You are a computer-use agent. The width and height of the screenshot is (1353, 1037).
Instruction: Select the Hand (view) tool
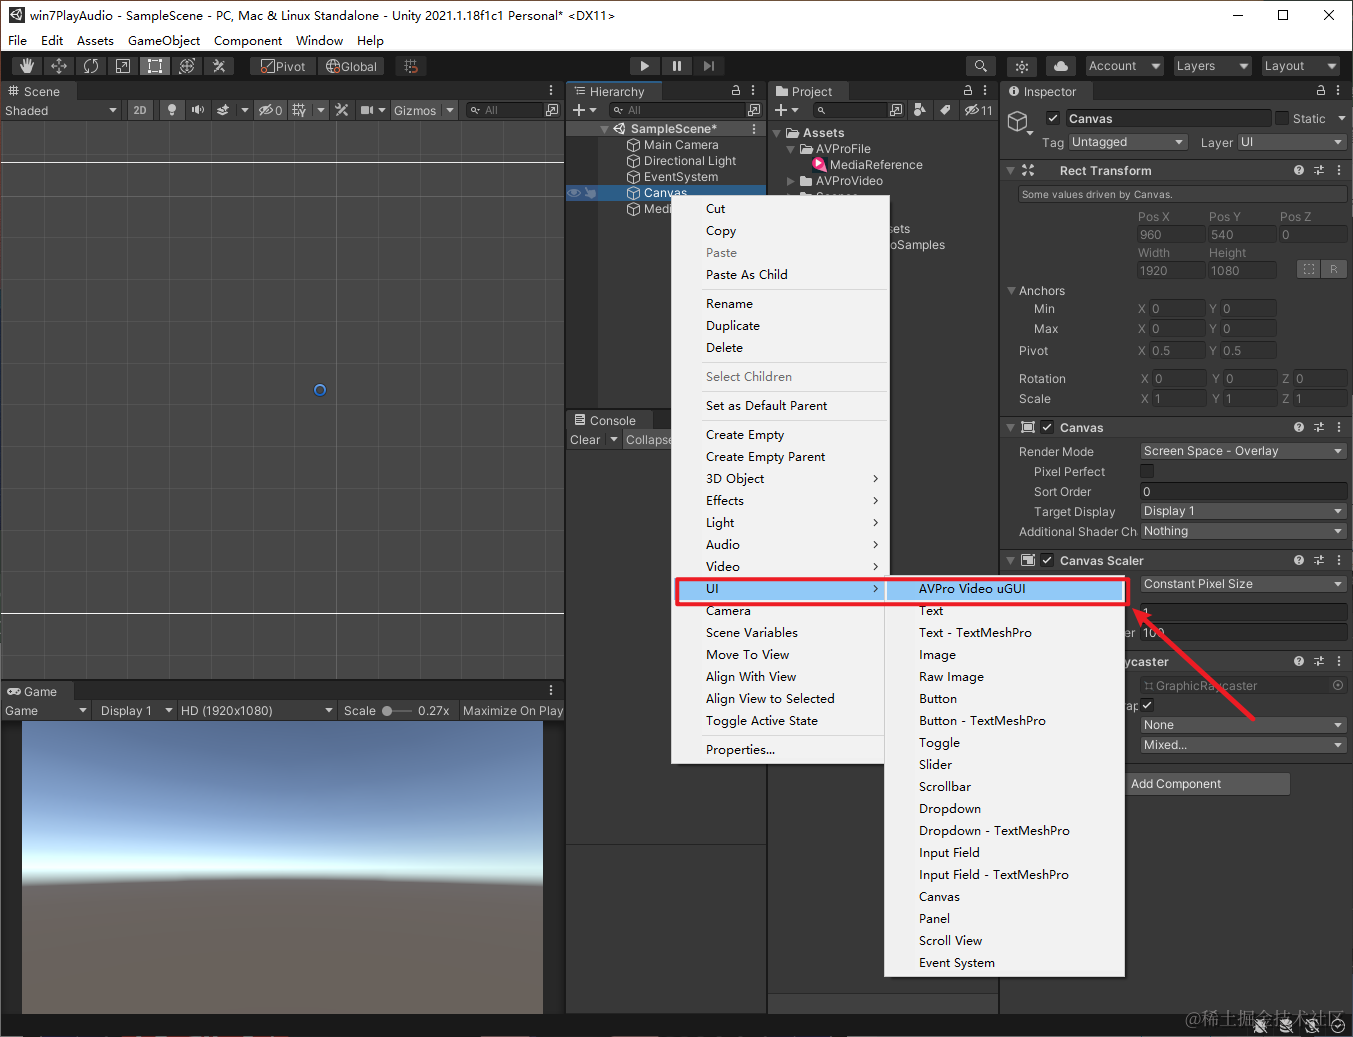(x=27, y=66)
